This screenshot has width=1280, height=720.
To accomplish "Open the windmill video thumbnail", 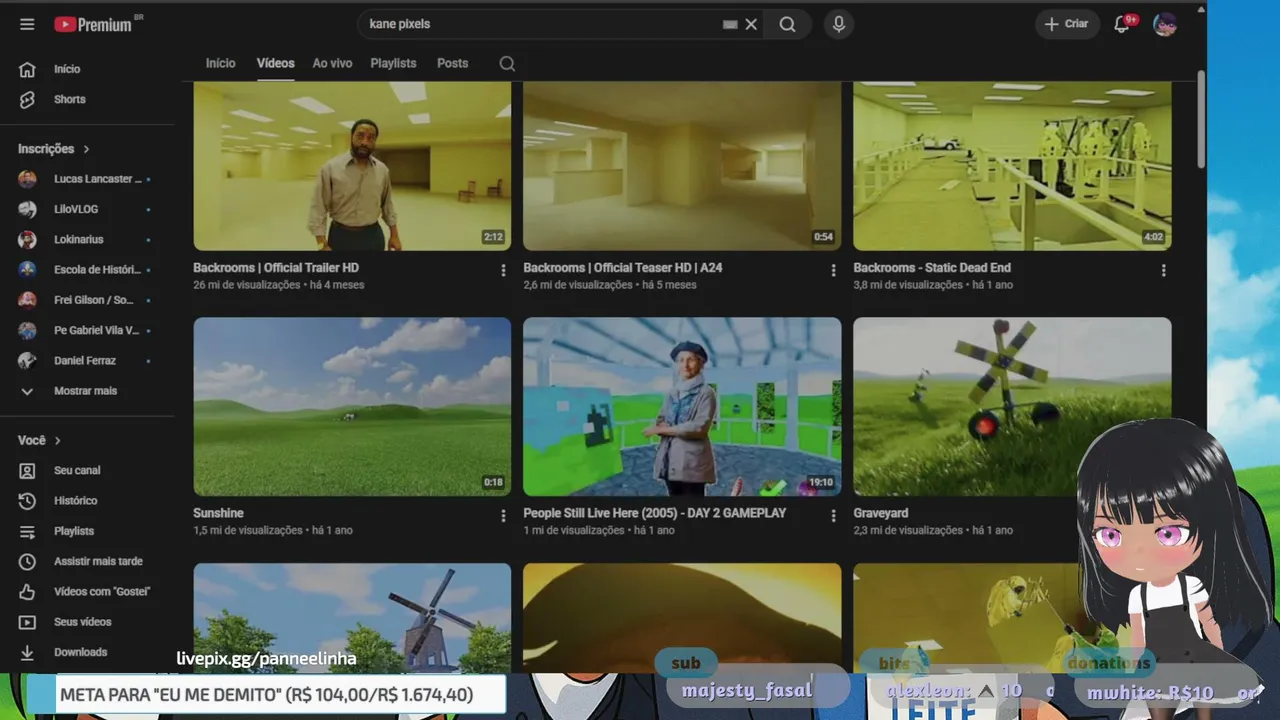I will pos(352,617).
